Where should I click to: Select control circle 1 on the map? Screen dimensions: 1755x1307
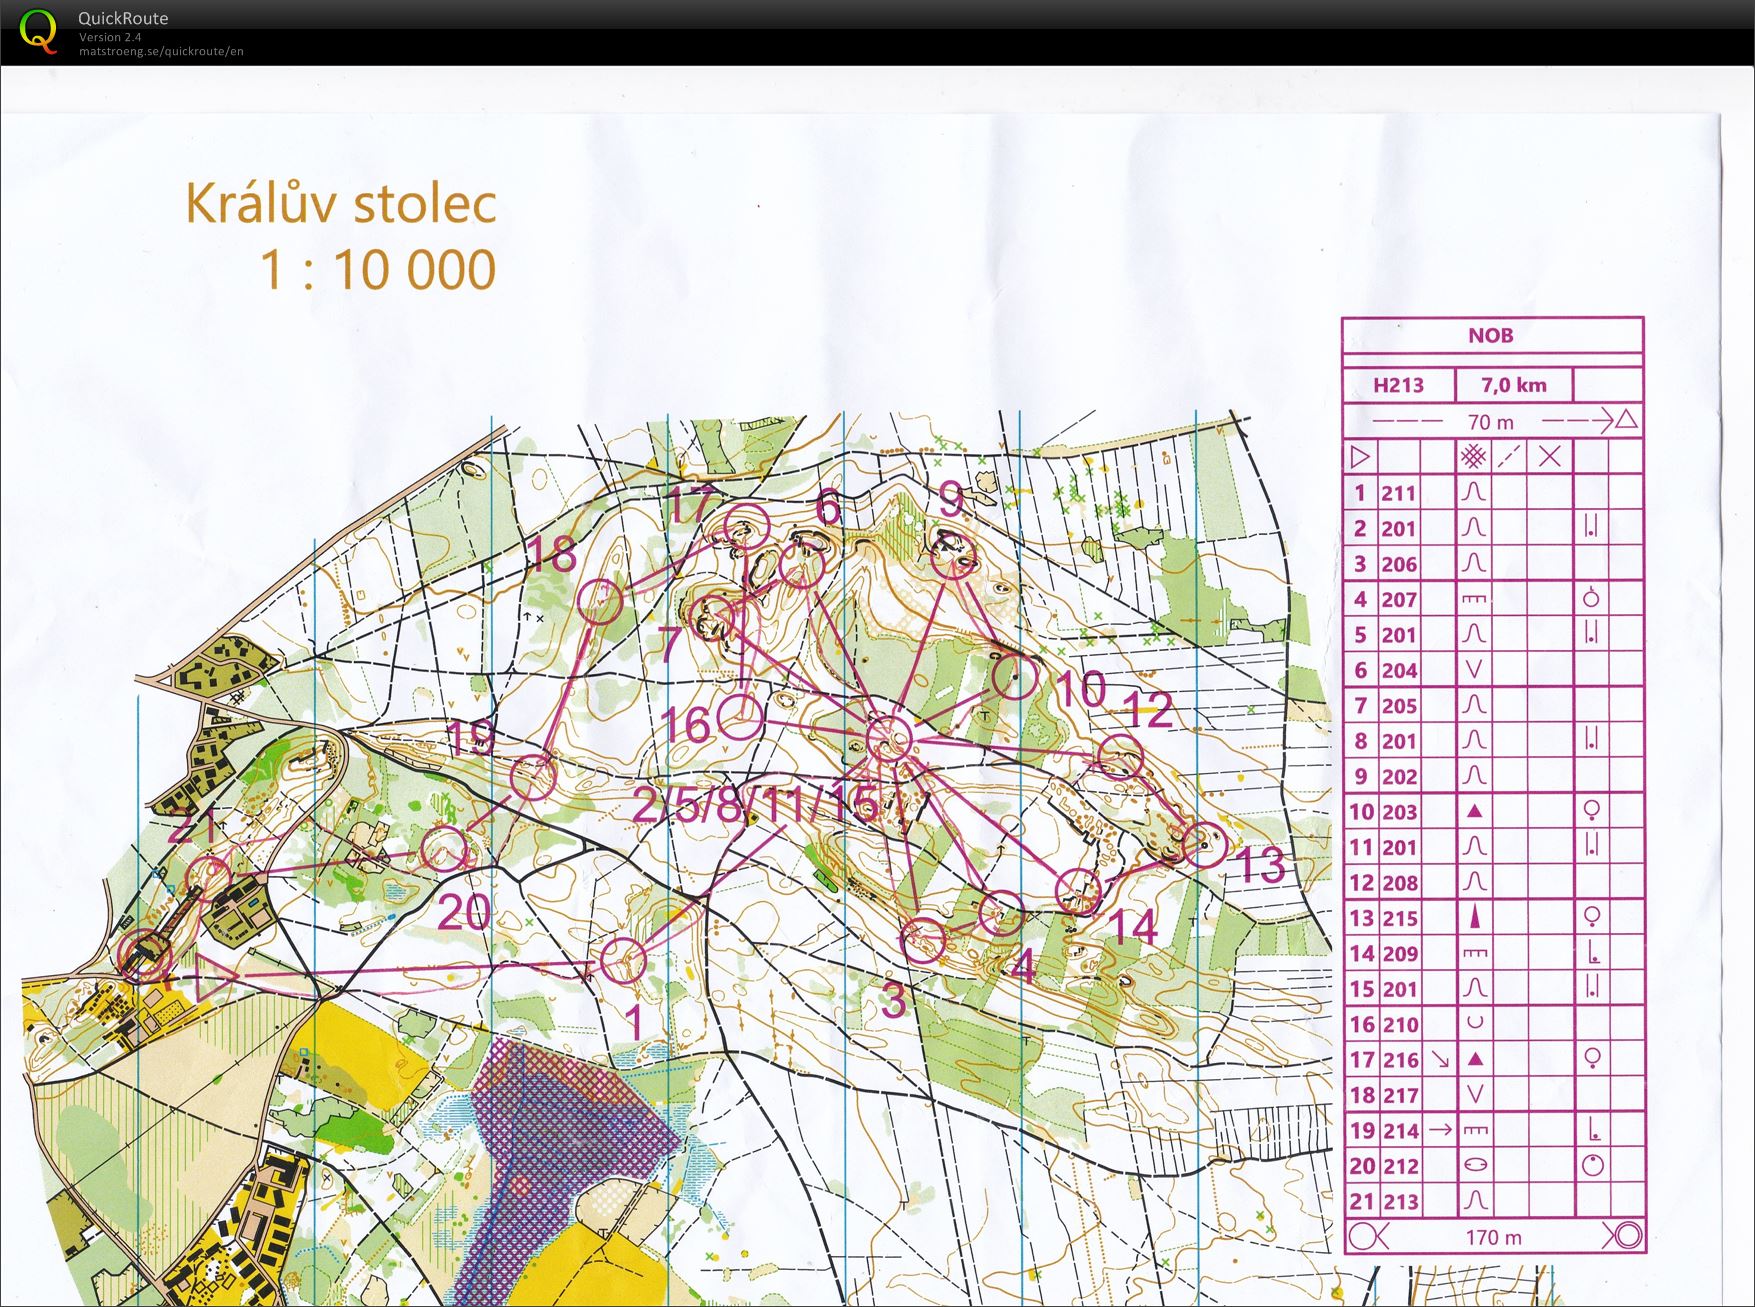tap(623, 961)
